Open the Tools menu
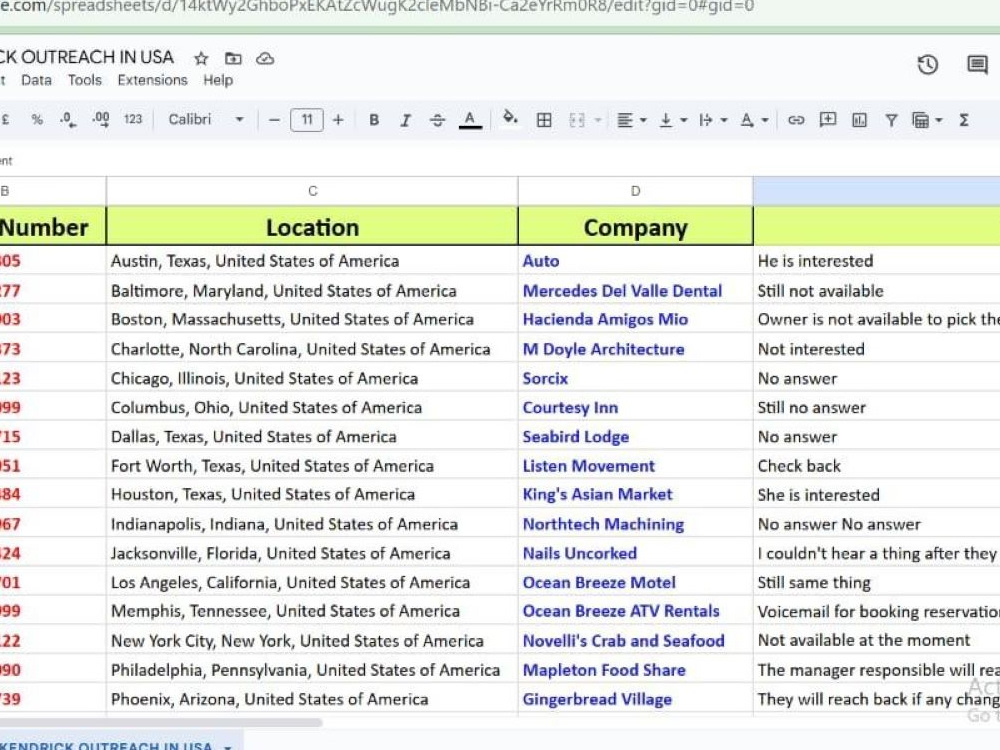 pyautogui.click(x=85, y=80)
